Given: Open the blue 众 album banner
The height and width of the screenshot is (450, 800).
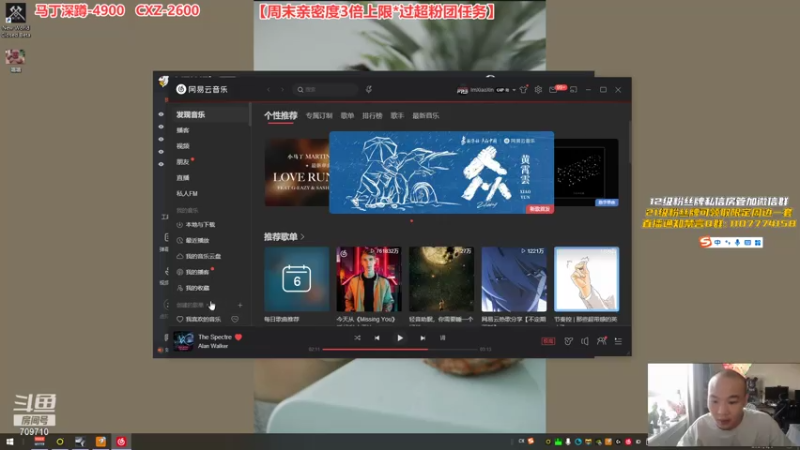Looking at the screenshot, I should (x=441, y=172).
